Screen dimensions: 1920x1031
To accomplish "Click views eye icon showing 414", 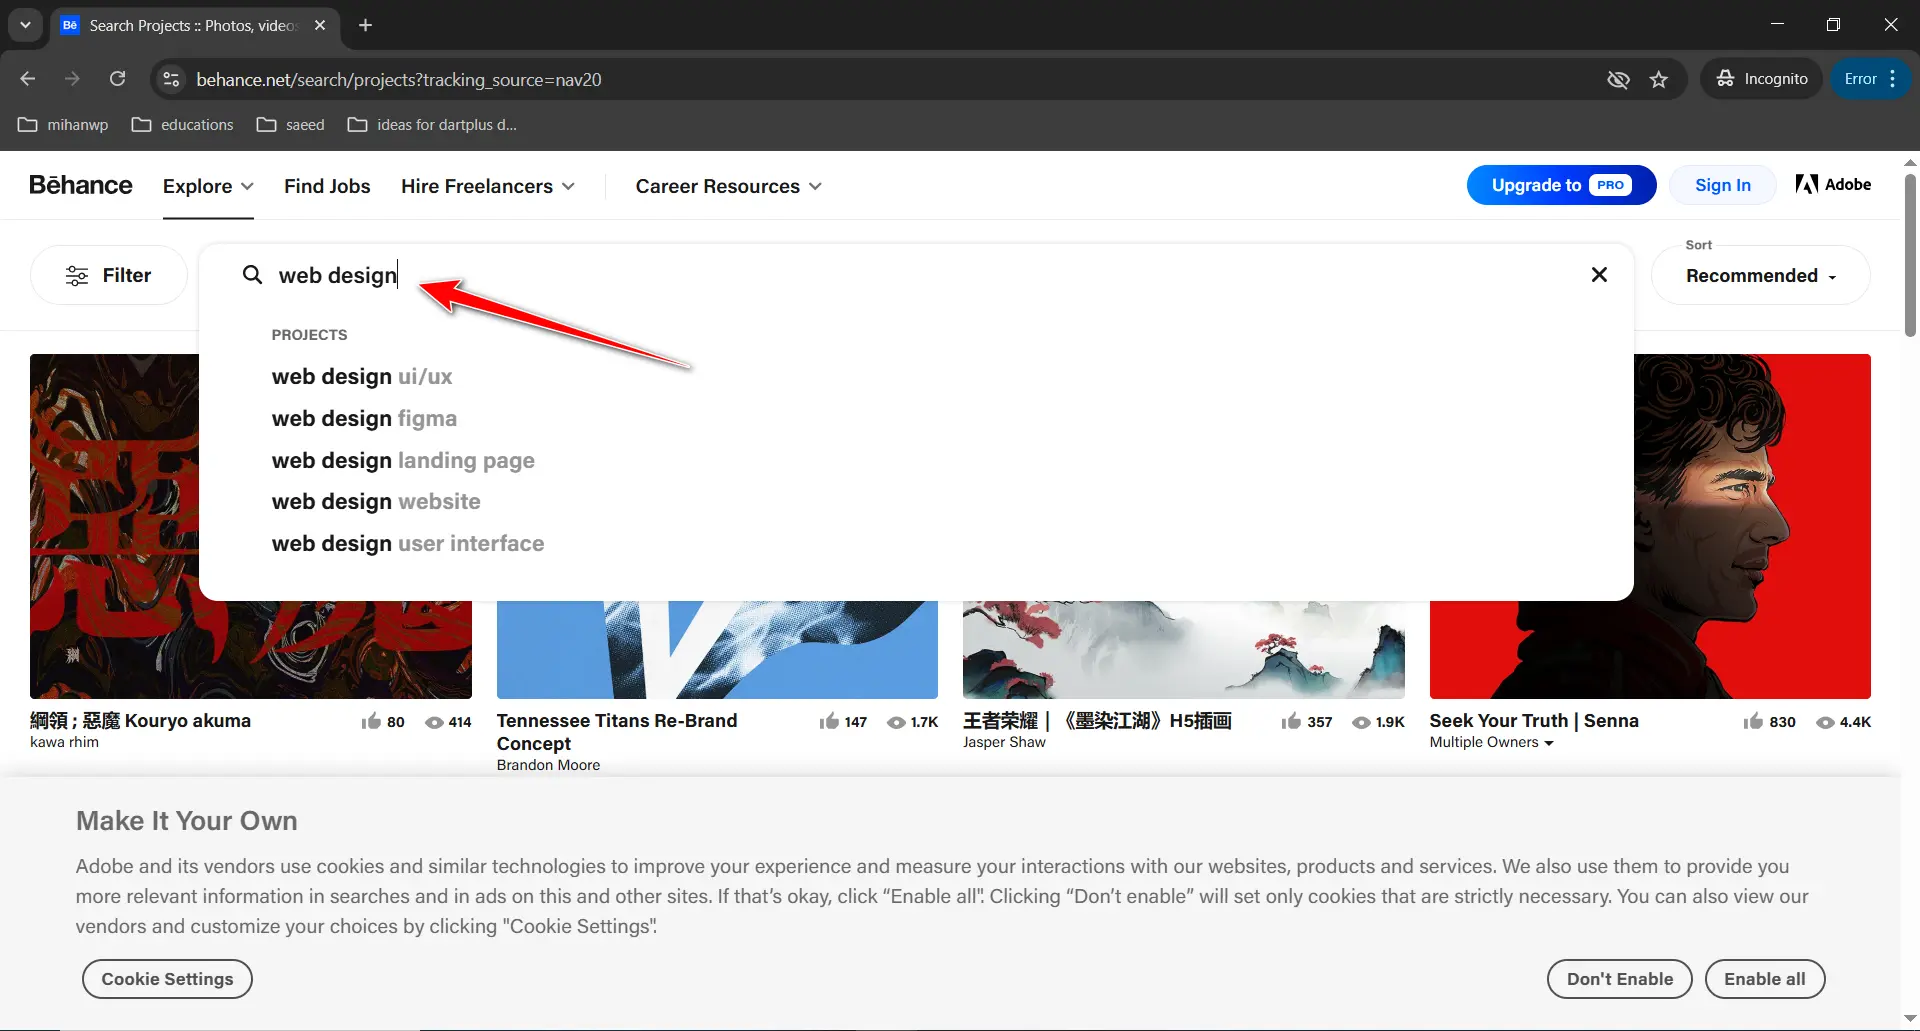I will pyautogui.click(x=434, y=722).
